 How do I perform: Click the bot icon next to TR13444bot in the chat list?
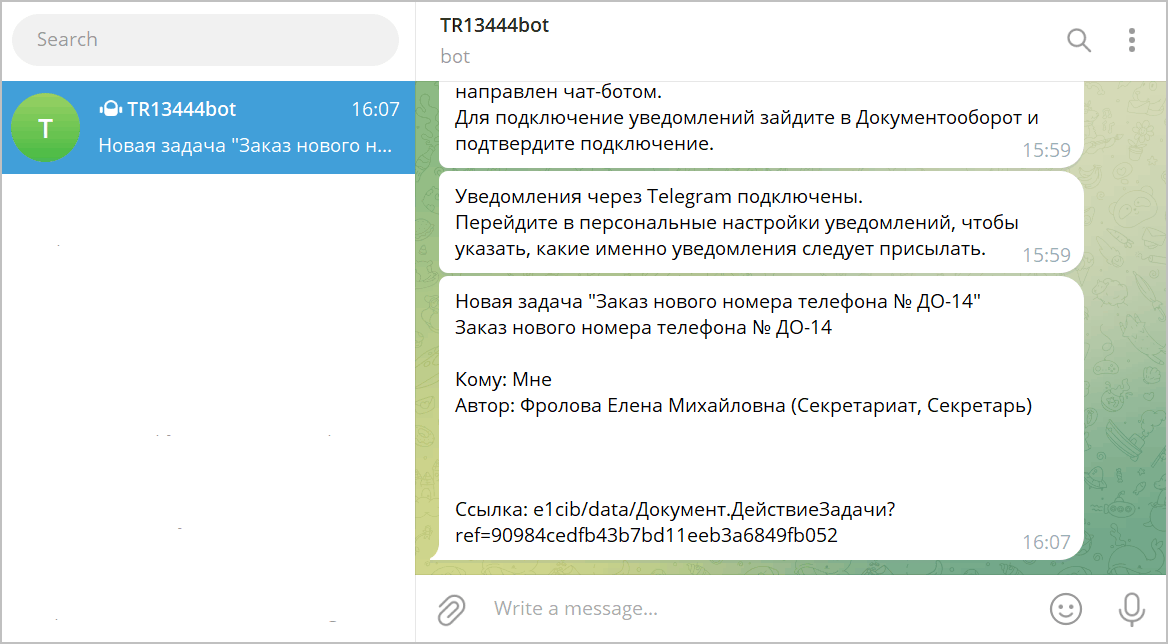(x=110, y=109)
